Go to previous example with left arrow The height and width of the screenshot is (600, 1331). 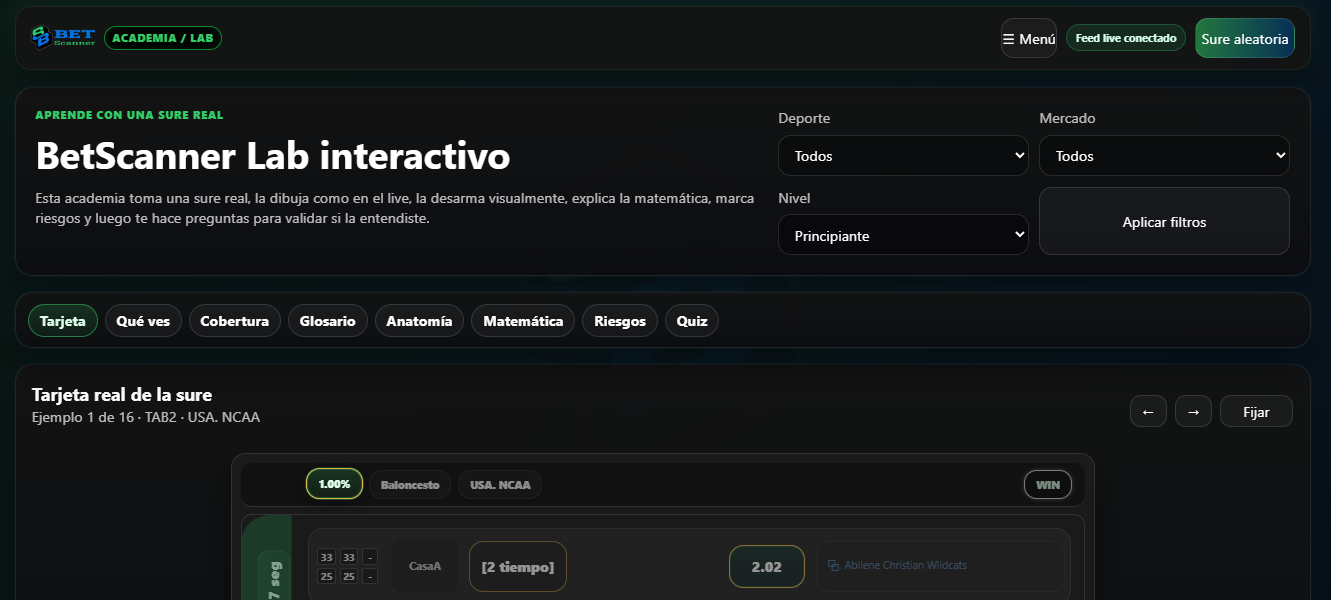pyautogui.click(x=1148, y=410)
